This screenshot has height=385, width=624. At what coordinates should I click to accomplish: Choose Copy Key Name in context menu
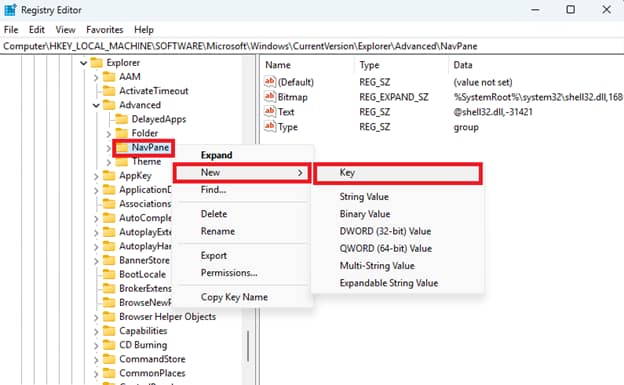243,297
